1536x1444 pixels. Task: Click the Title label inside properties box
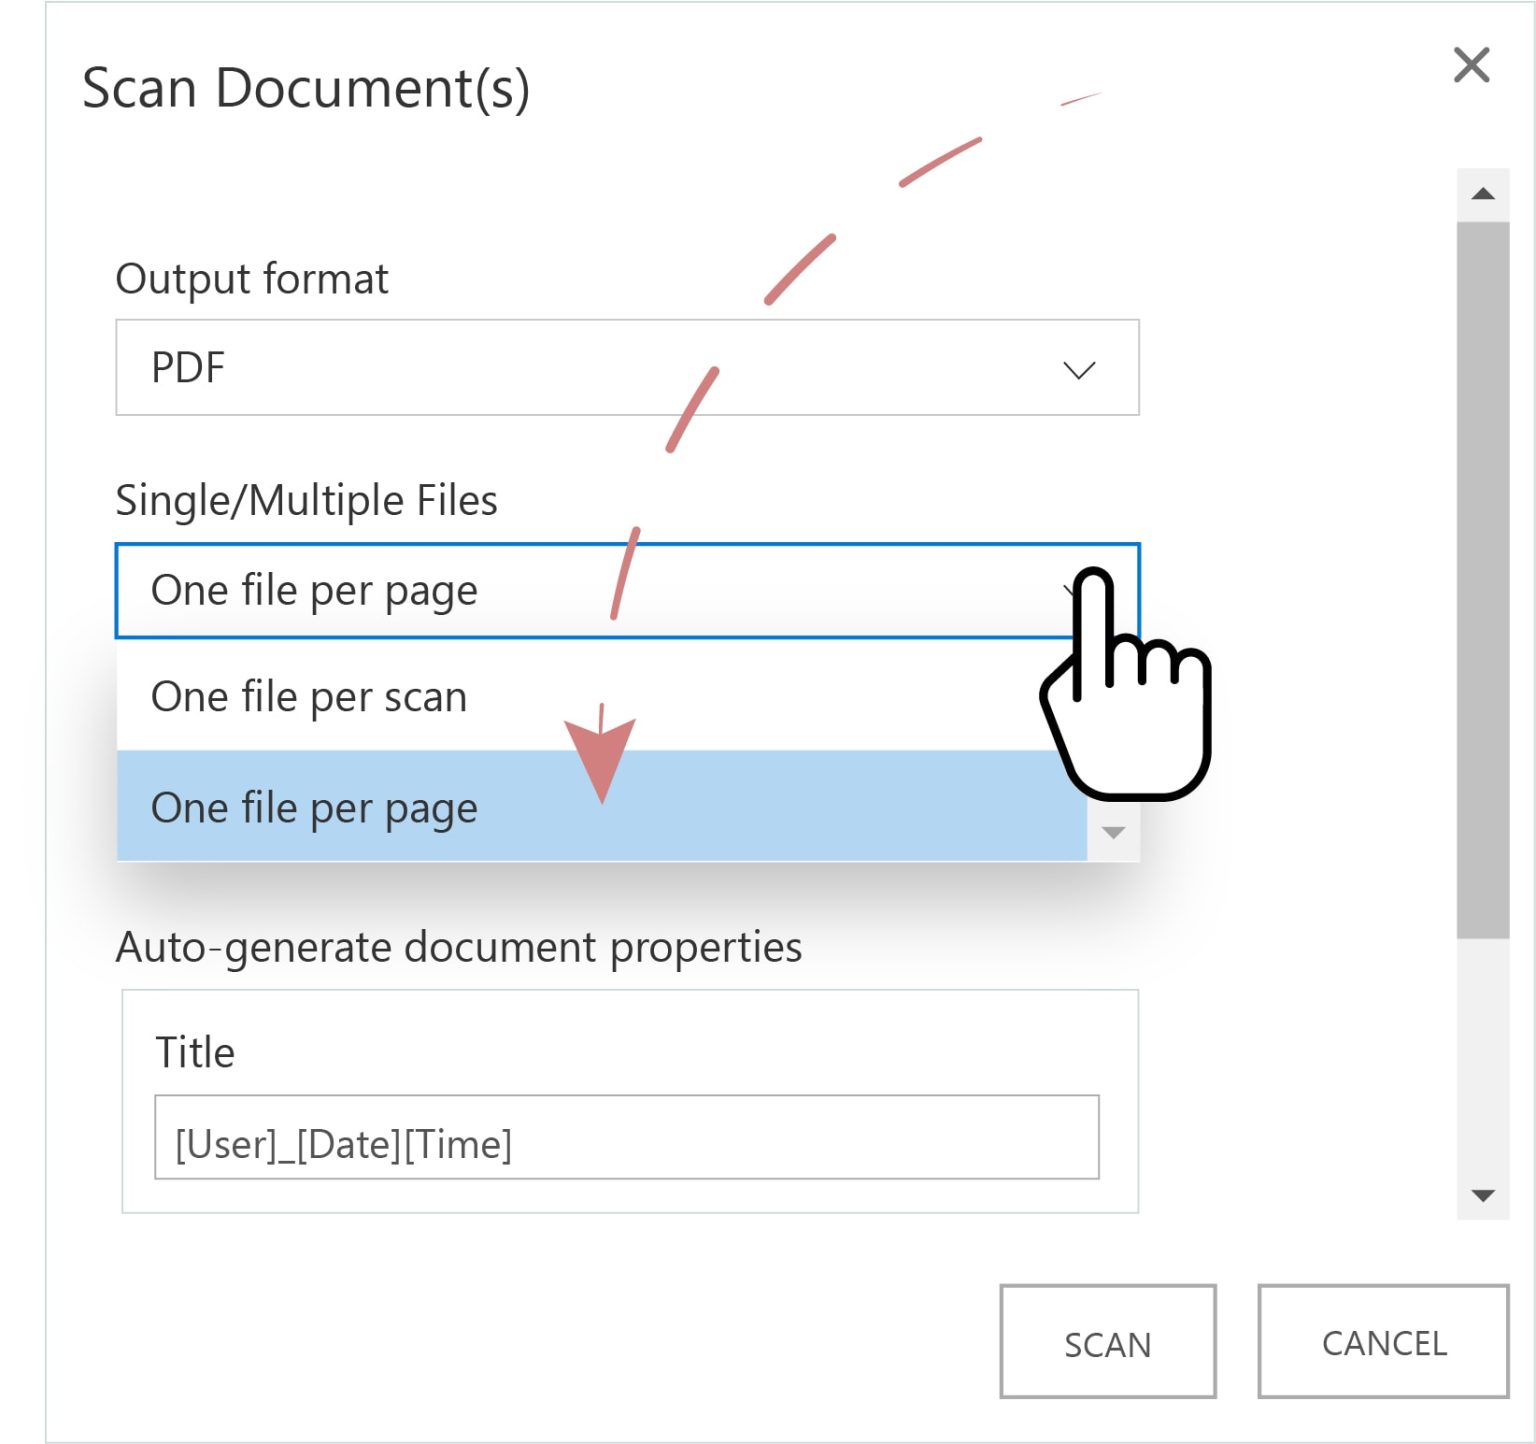tap(194, 1050)
